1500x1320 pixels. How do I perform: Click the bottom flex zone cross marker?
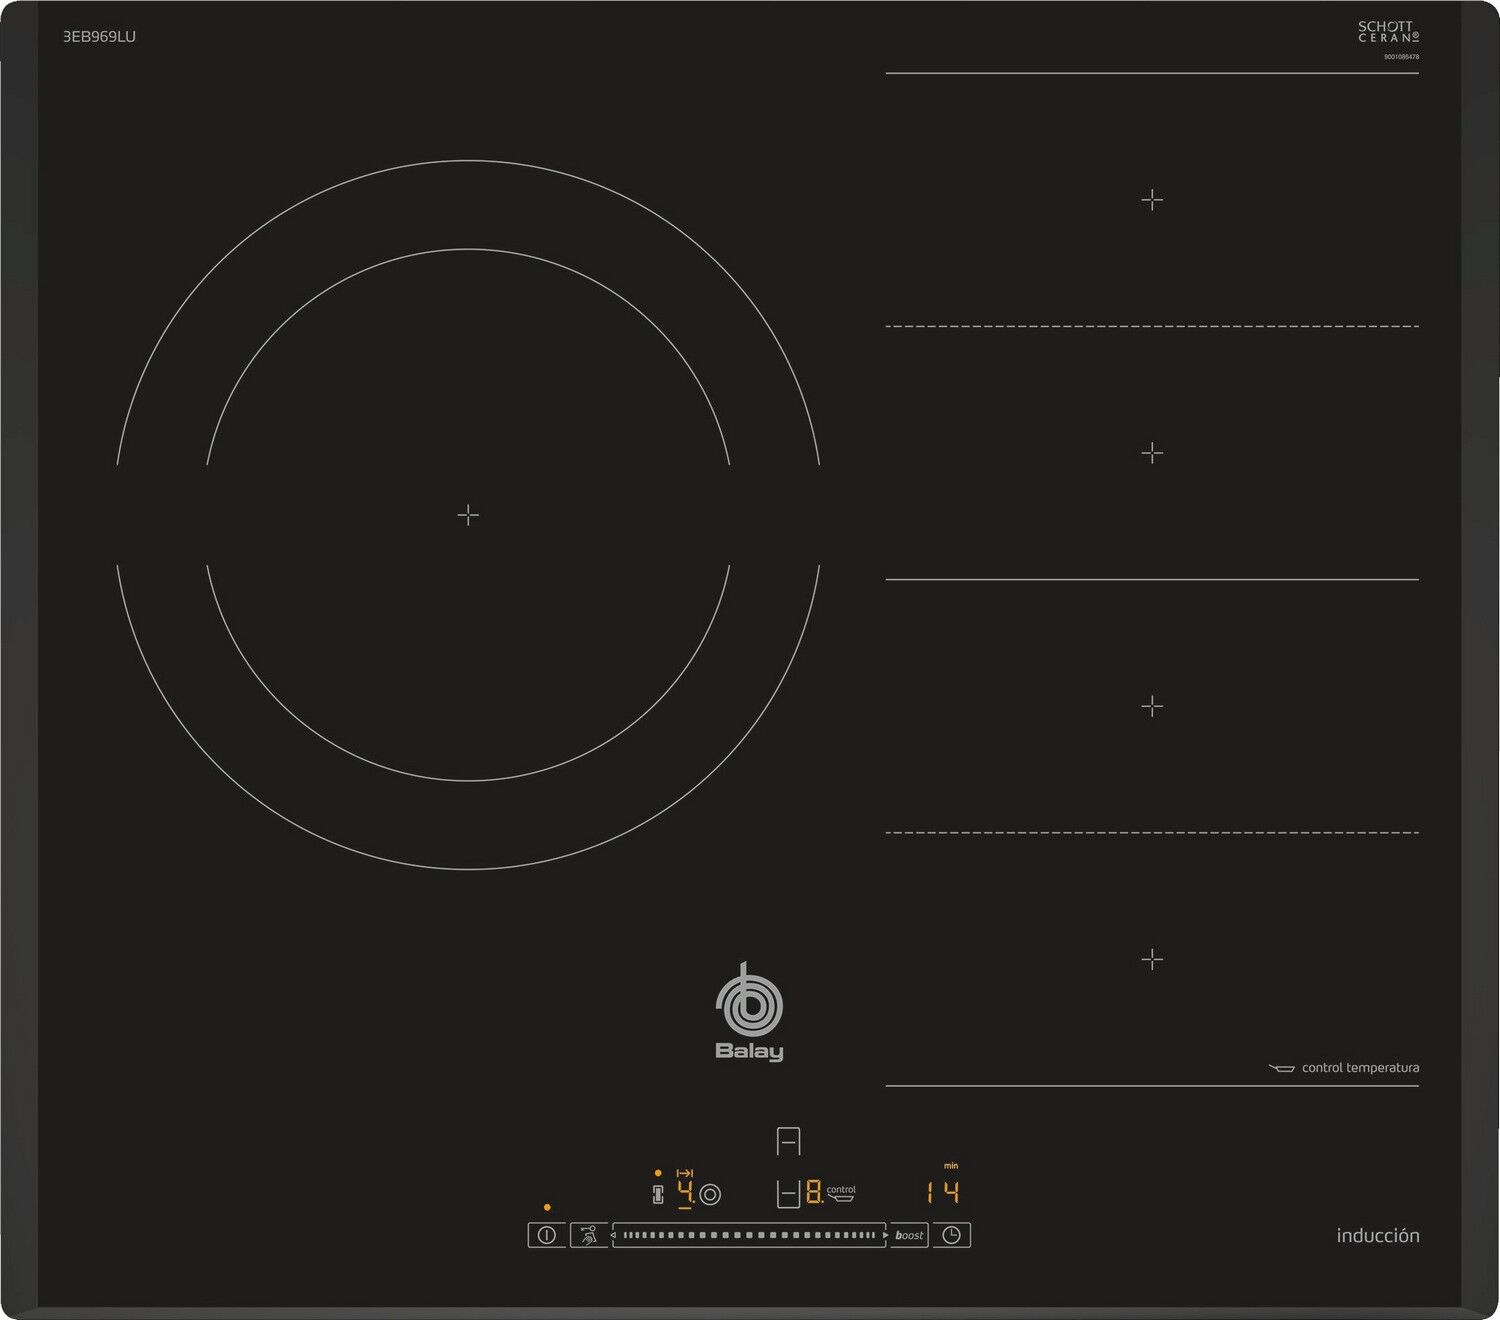click(1152, 959)
